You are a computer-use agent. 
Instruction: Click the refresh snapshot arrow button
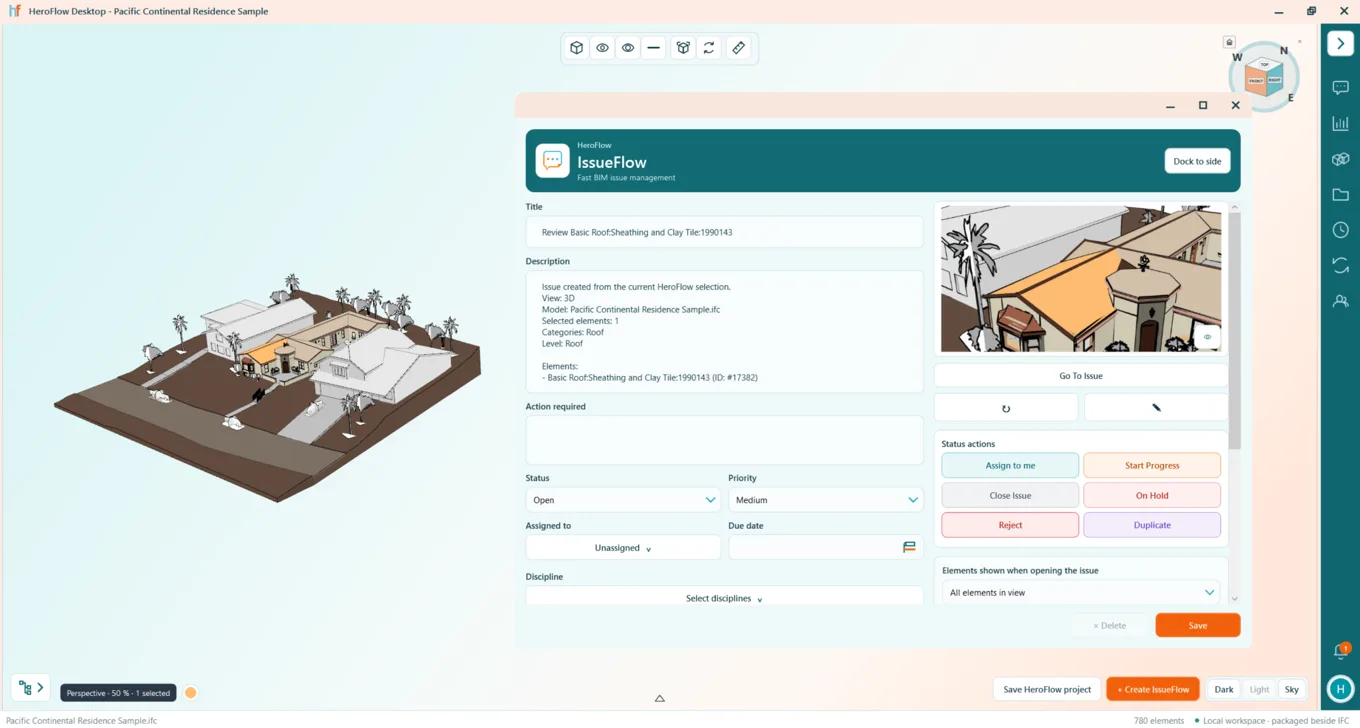(1006, 408)
